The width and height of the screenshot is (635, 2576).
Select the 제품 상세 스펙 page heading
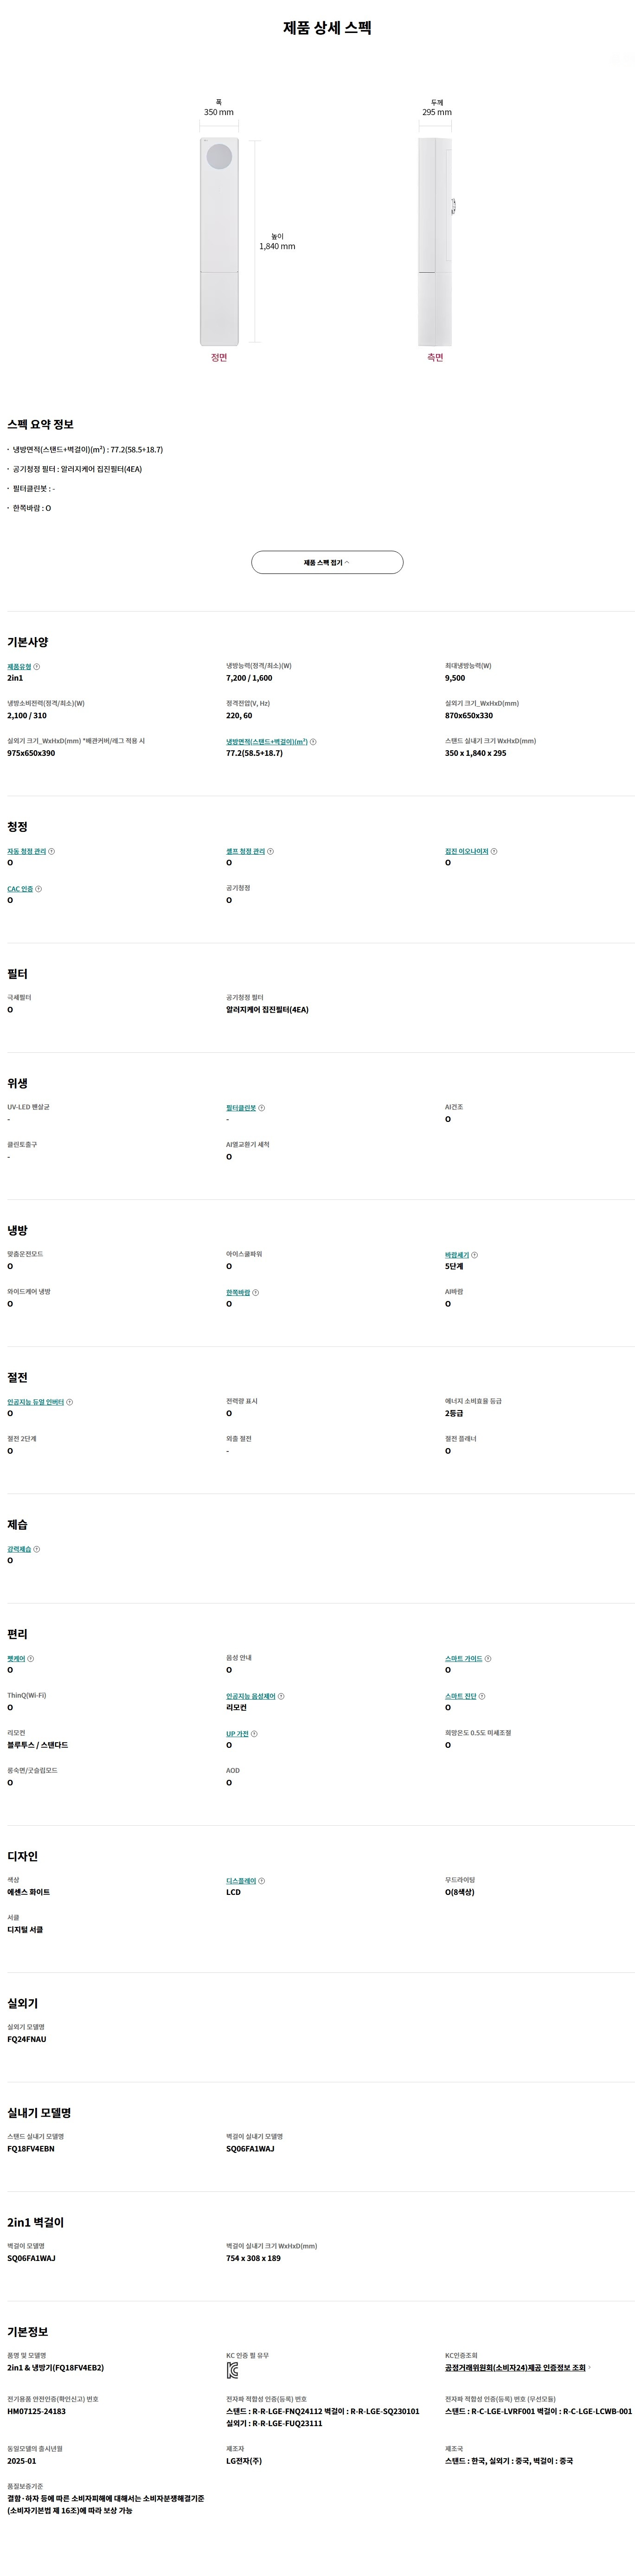pos(327,28)
